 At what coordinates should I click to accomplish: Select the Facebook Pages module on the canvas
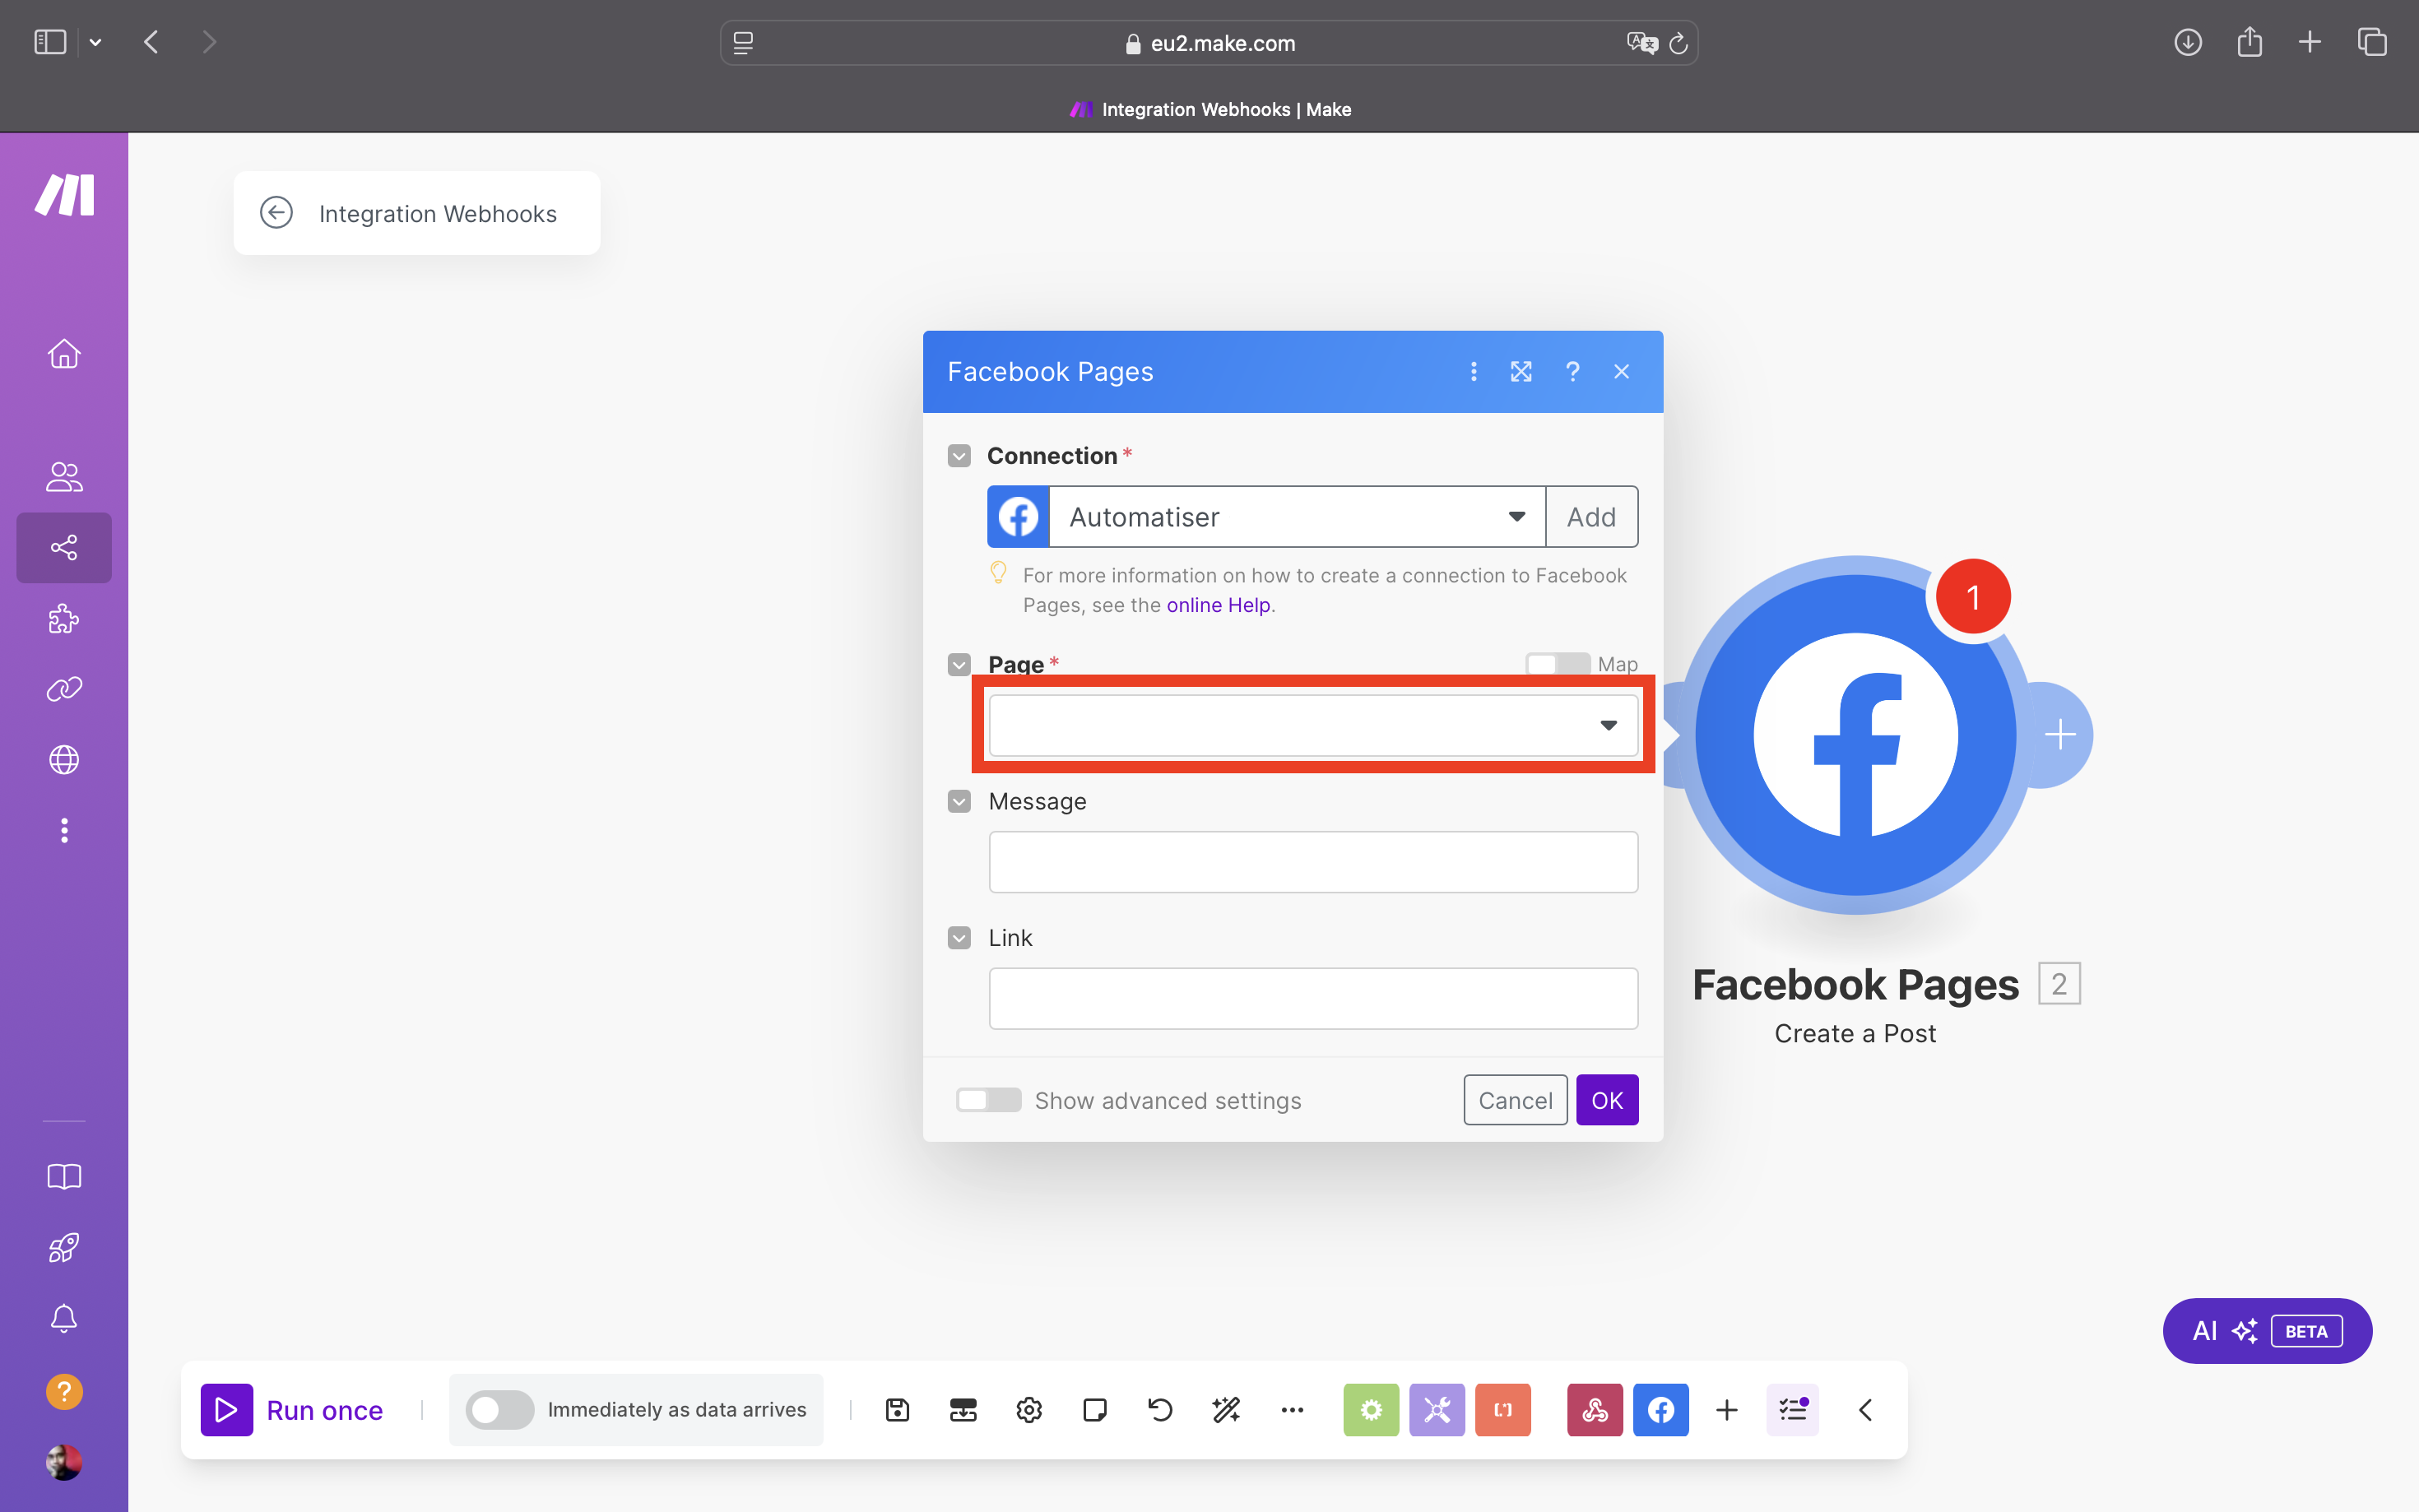pos(1855,735)
